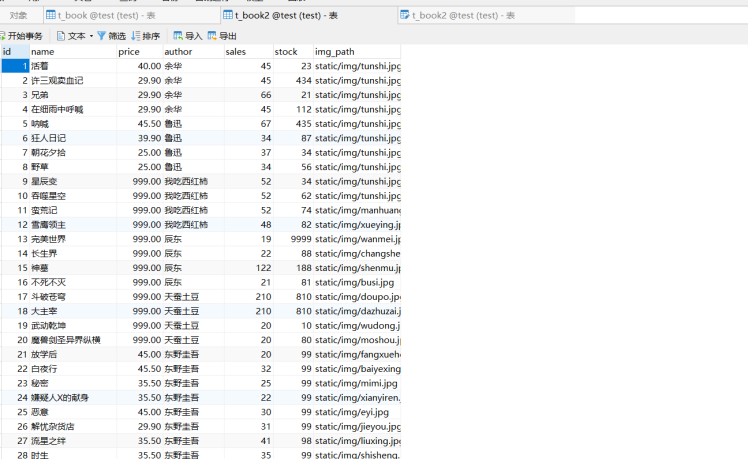
Task: Click the price column header
Action: click(139, 52)
